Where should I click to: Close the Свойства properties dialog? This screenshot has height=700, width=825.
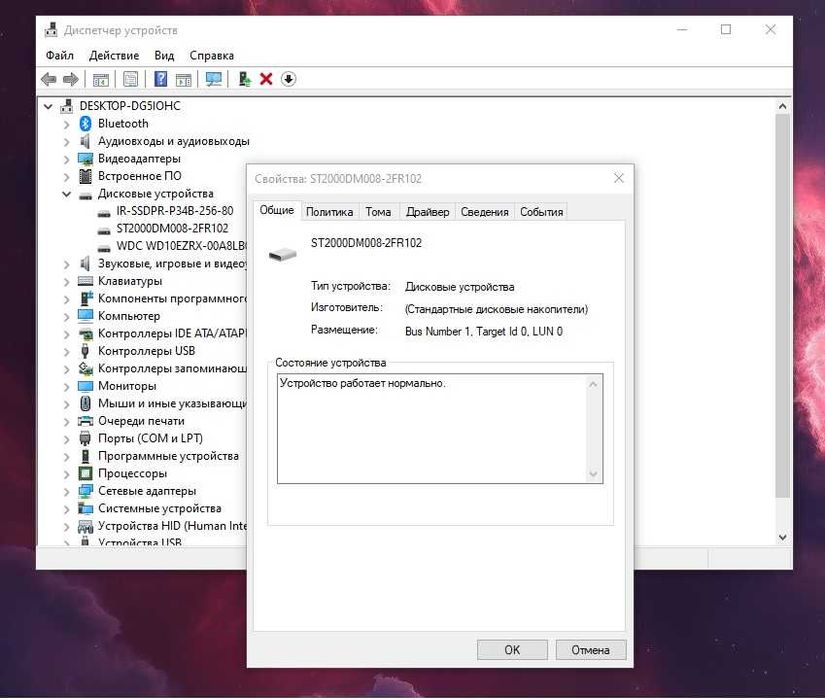point(619,178)
